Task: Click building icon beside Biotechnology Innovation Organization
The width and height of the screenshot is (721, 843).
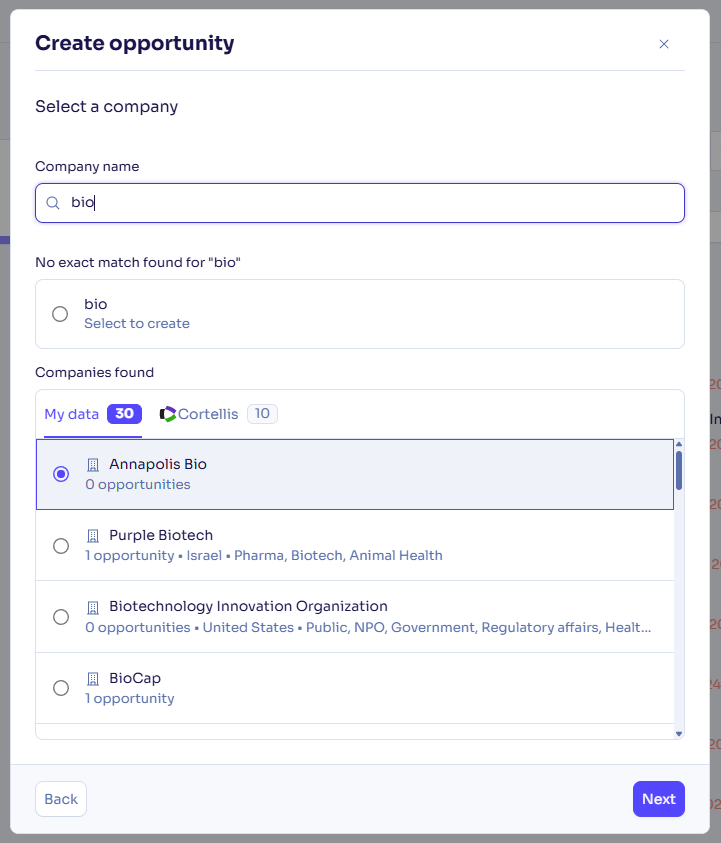Action: (x=93, y=608)
